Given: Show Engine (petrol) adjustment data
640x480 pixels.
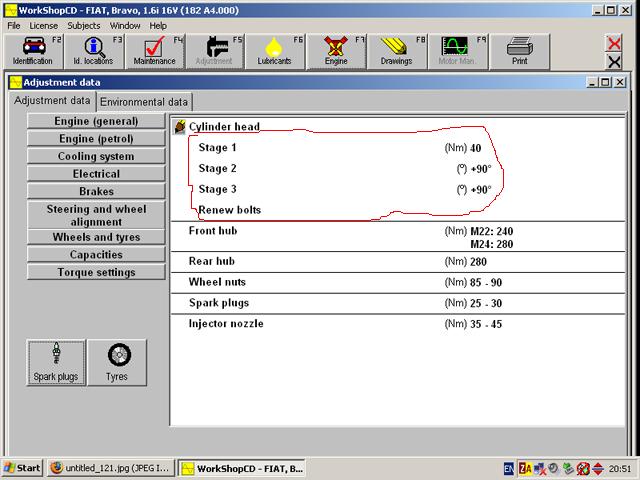Looking at the screenshot, I should [96, 139].
